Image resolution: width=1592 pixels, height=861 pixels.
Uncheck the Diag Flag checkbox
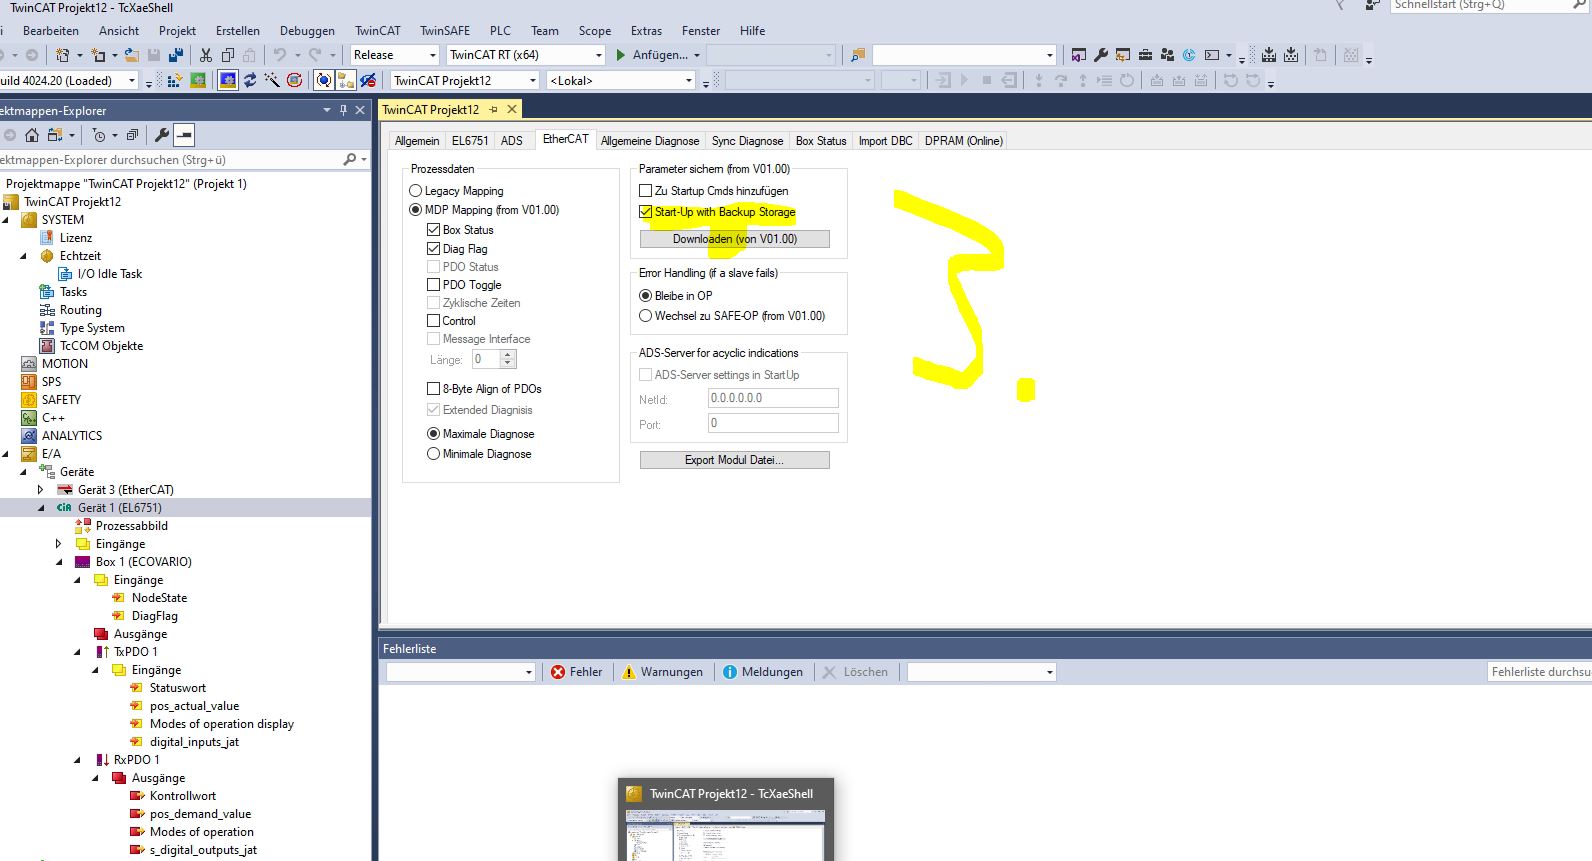click(434, 249)
